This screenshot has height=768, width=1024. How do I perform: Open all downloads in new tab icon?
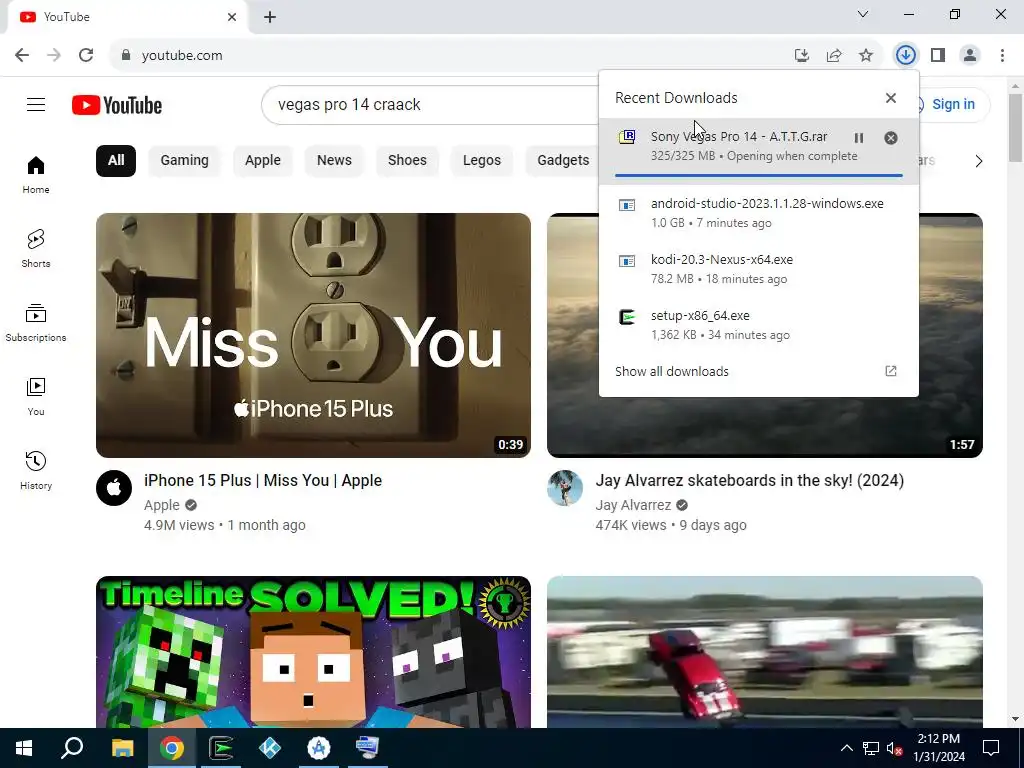click(891, 371)
